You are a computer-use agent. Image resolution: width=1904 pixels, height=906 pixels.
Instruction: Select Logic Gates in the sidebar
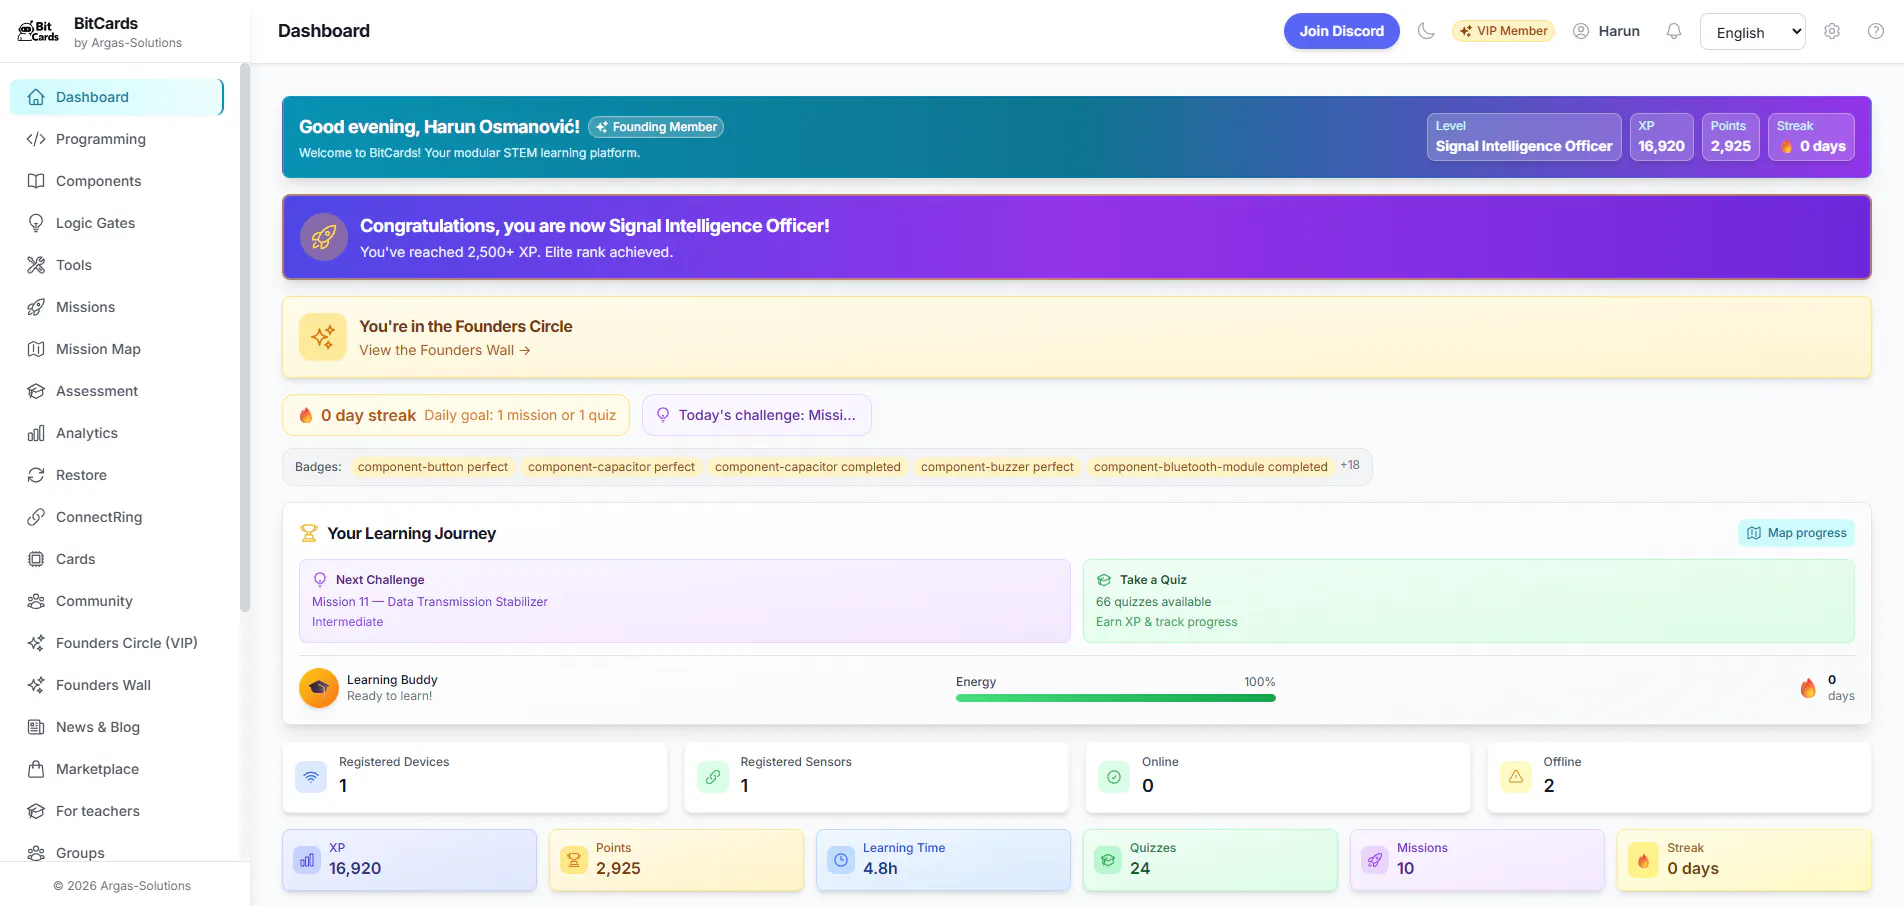tap(117, 223)
